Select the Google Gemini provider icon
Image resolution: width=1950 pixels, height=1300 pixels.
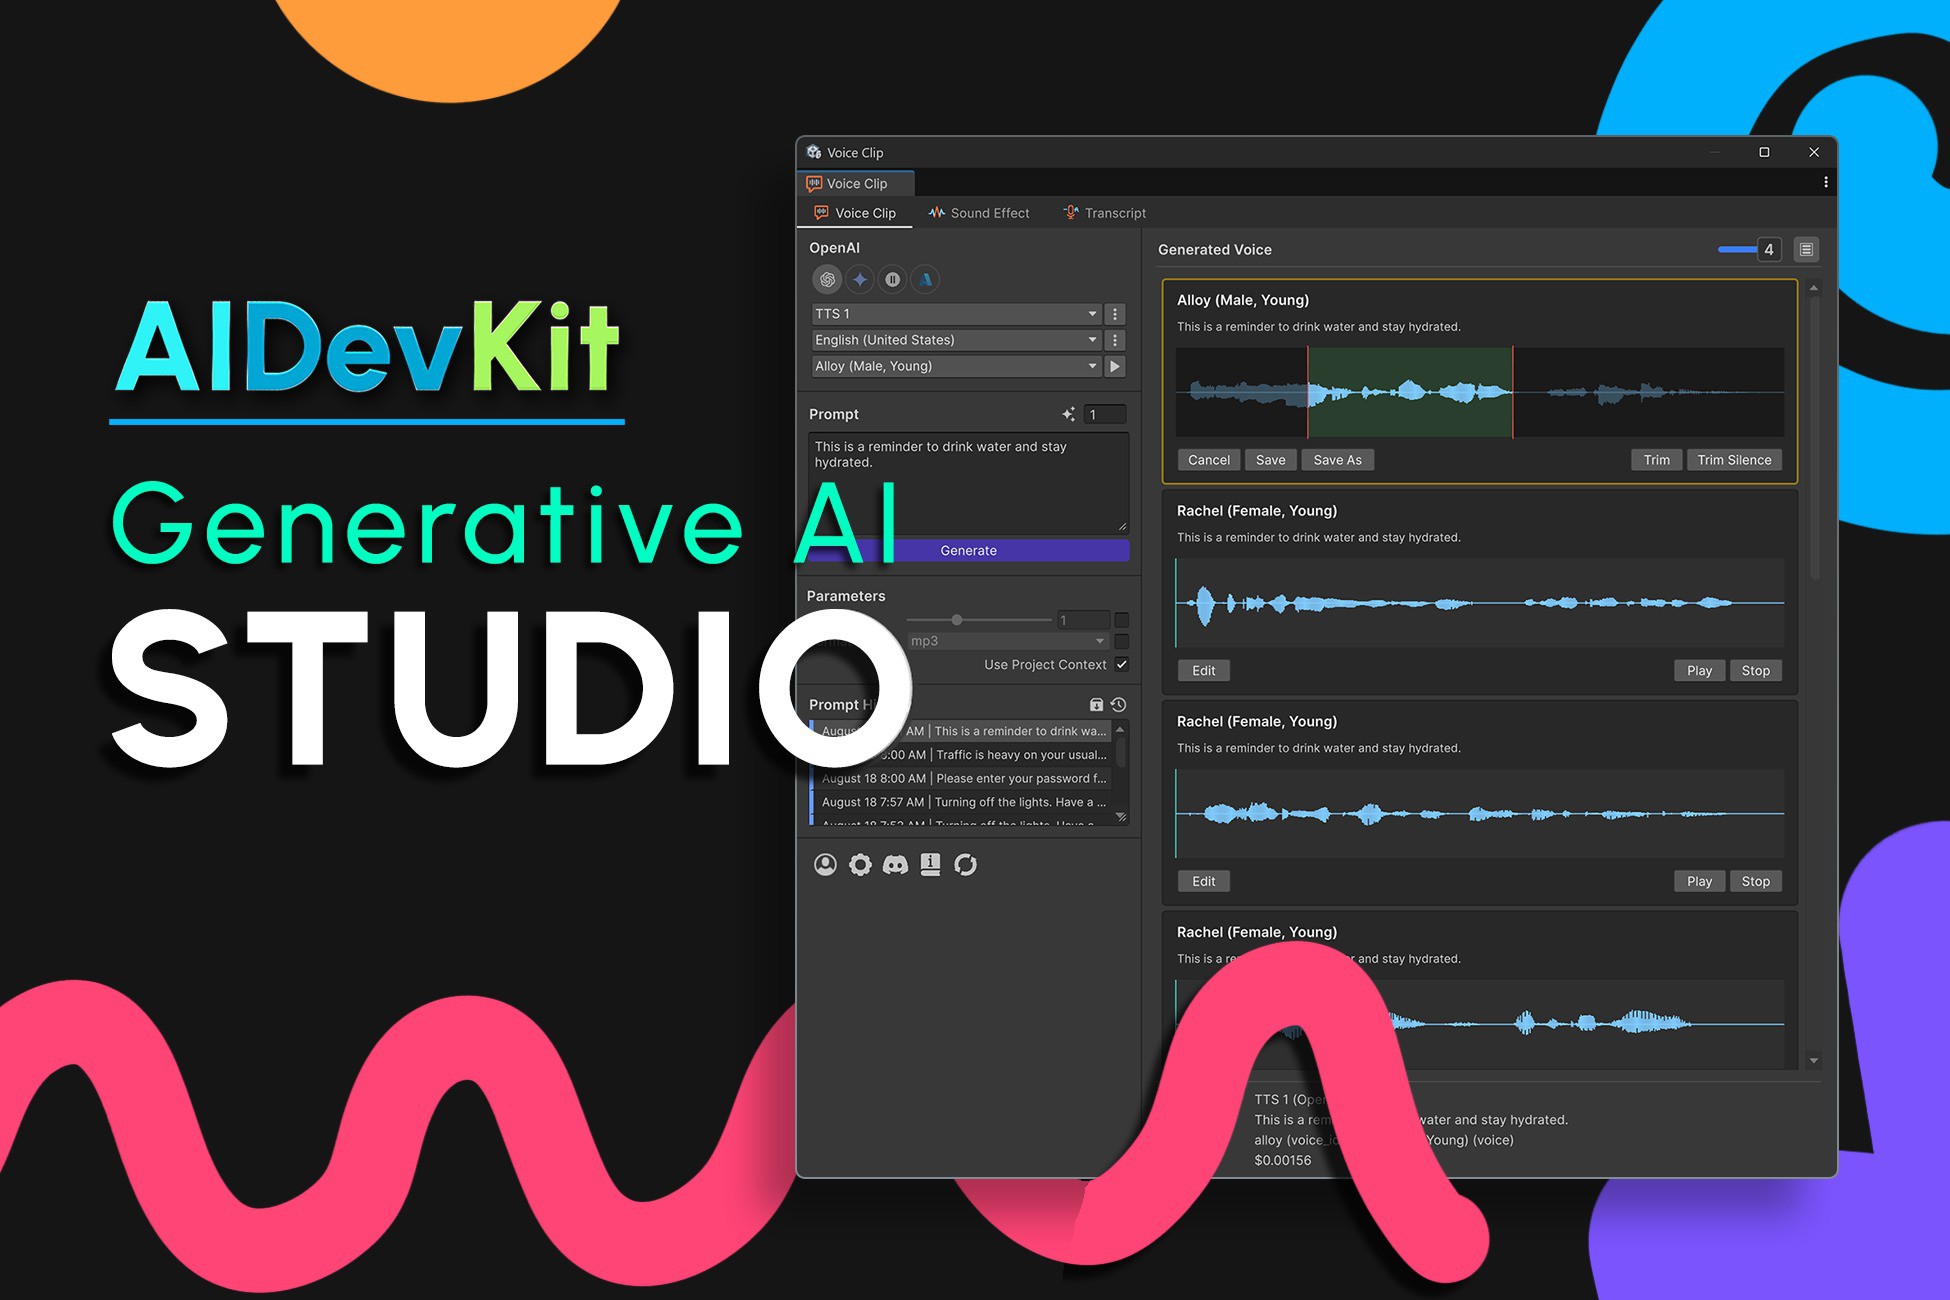pyautogui.click(x=860, y=280)
